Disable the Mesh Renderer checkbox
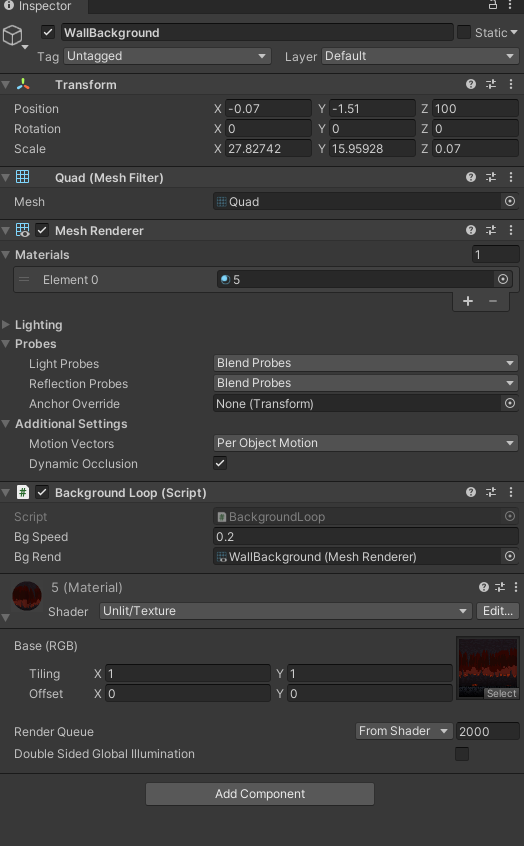This screenshot has height=846, width=524. click(42, 230)
